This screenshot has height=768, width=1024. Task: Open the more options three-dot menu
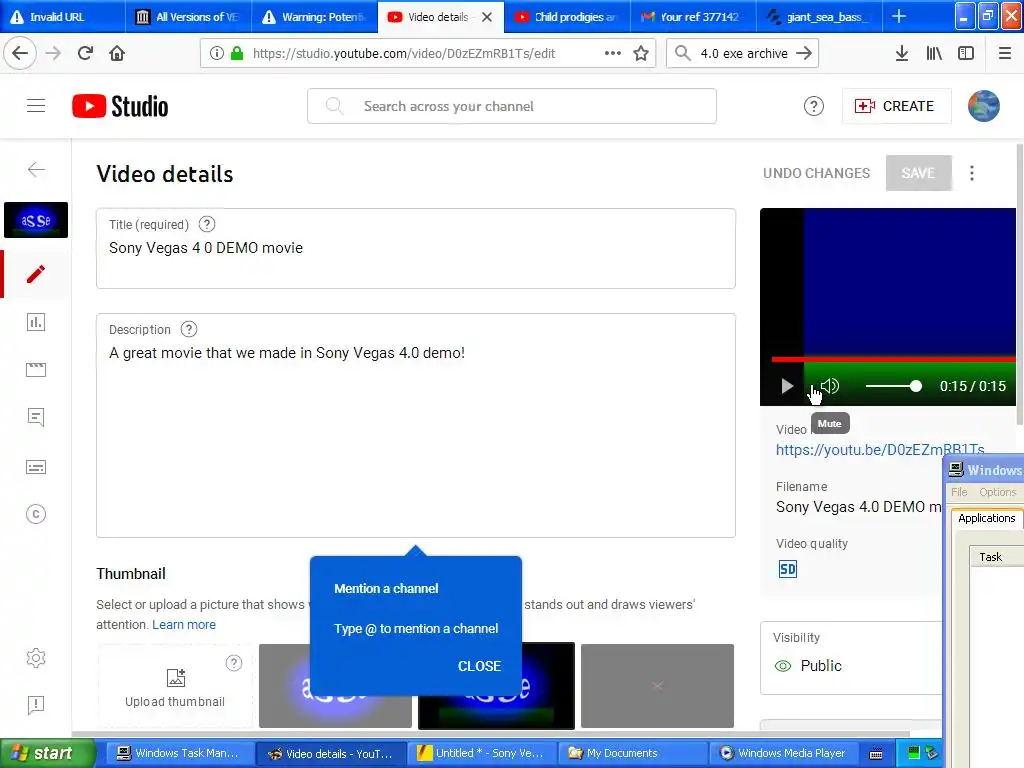972,173
